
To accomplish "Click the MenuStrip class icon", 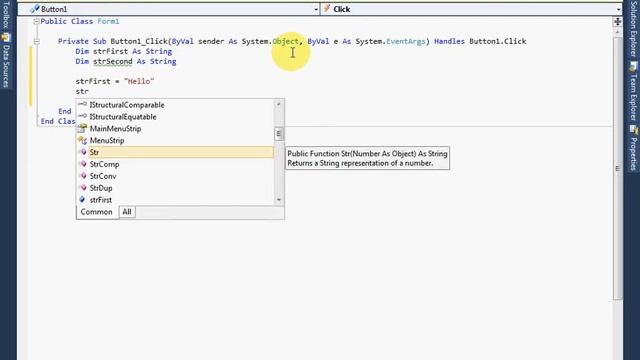I will [82, 140].
